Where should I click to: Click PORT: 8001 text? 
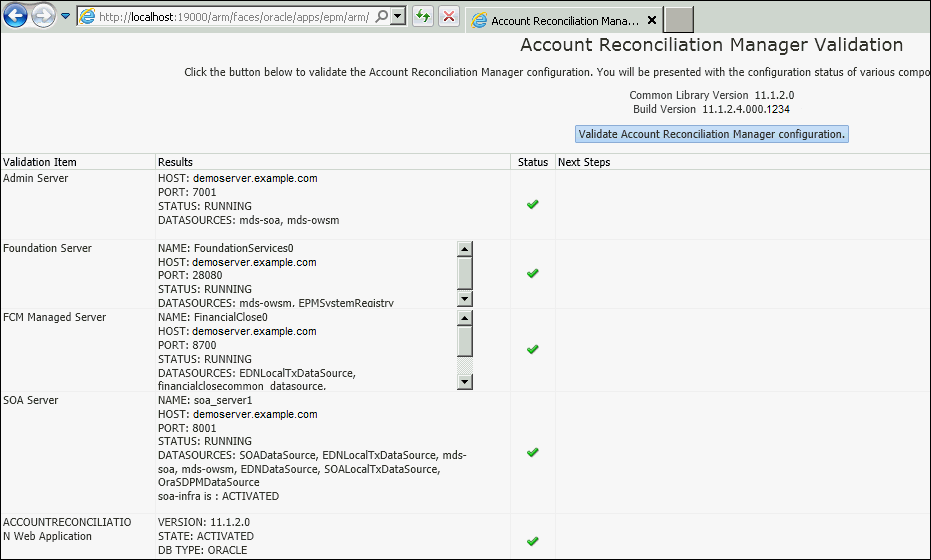pos(187,428)
